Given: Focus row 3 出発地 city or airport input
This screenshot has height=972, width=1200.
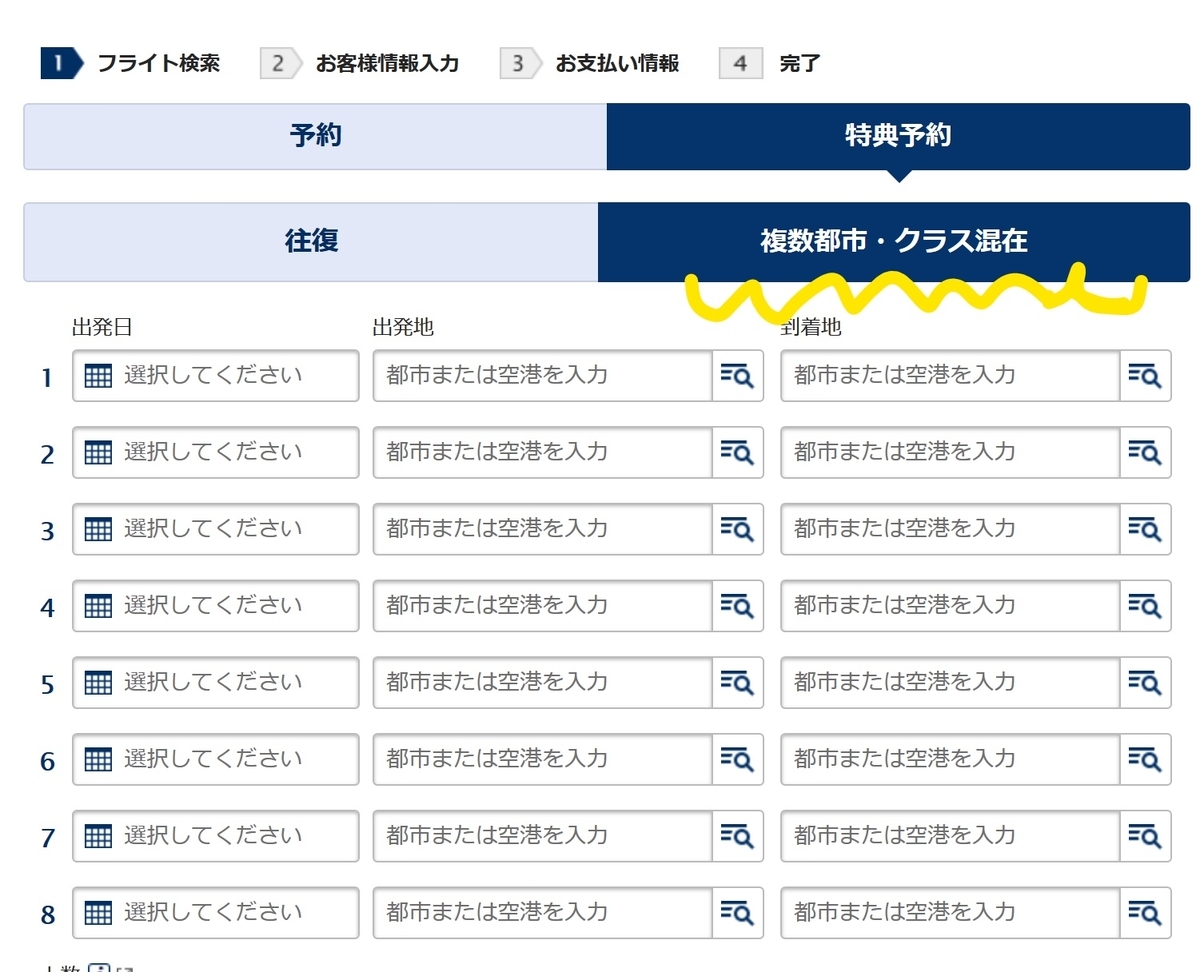Looking at the screenshot, I should point(542,529).
